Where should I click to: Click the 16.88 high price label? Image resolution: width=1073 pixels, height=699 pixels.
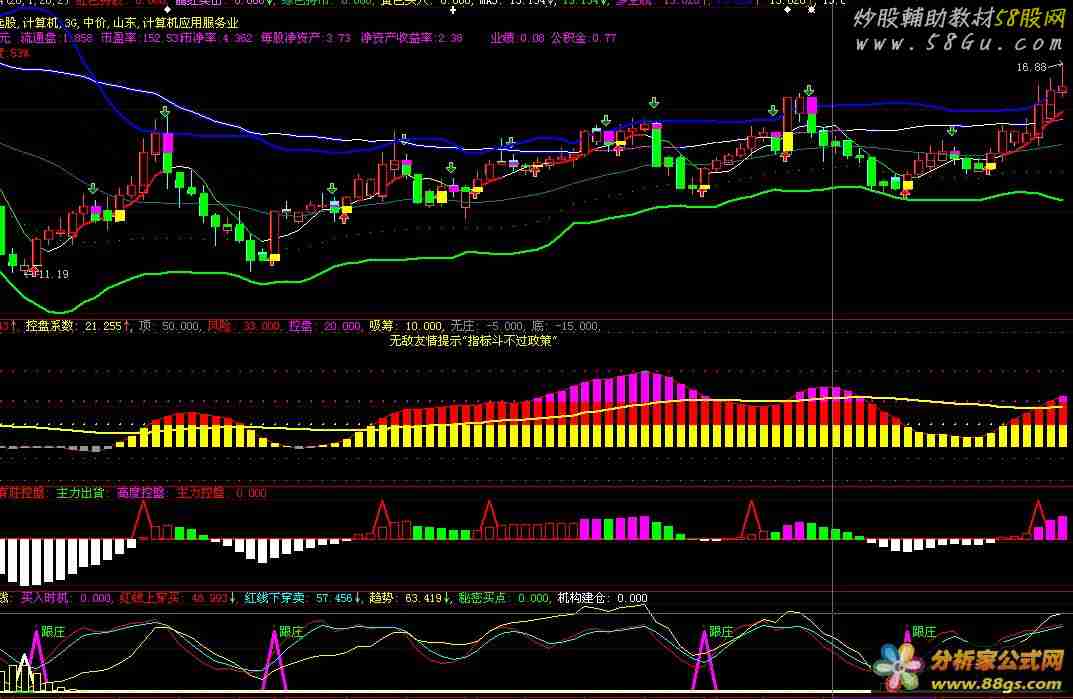(x=1031, y=67)
